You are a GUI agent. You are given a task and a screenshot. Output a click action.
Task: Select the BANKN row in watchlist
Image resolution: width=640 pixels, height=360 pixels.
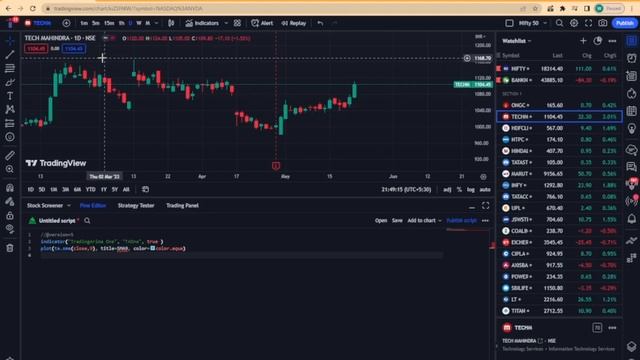560,80
